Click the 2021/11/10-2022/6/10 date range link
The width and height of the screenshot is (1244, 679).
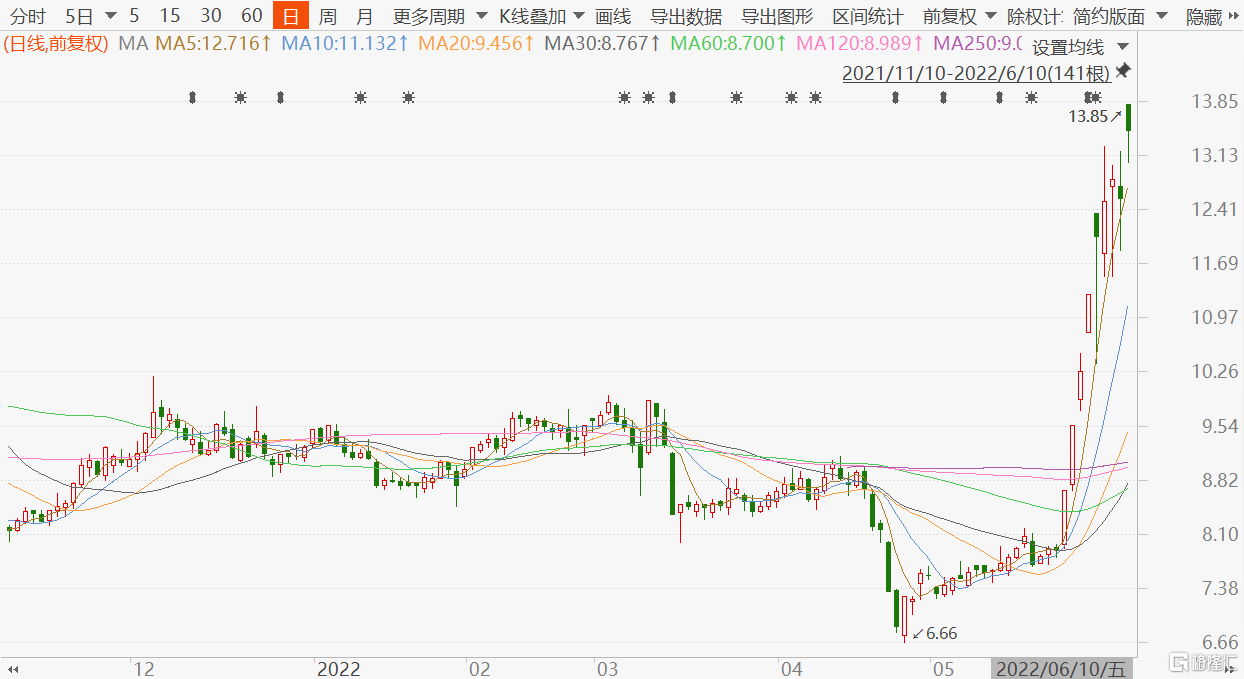coord(976,73)
